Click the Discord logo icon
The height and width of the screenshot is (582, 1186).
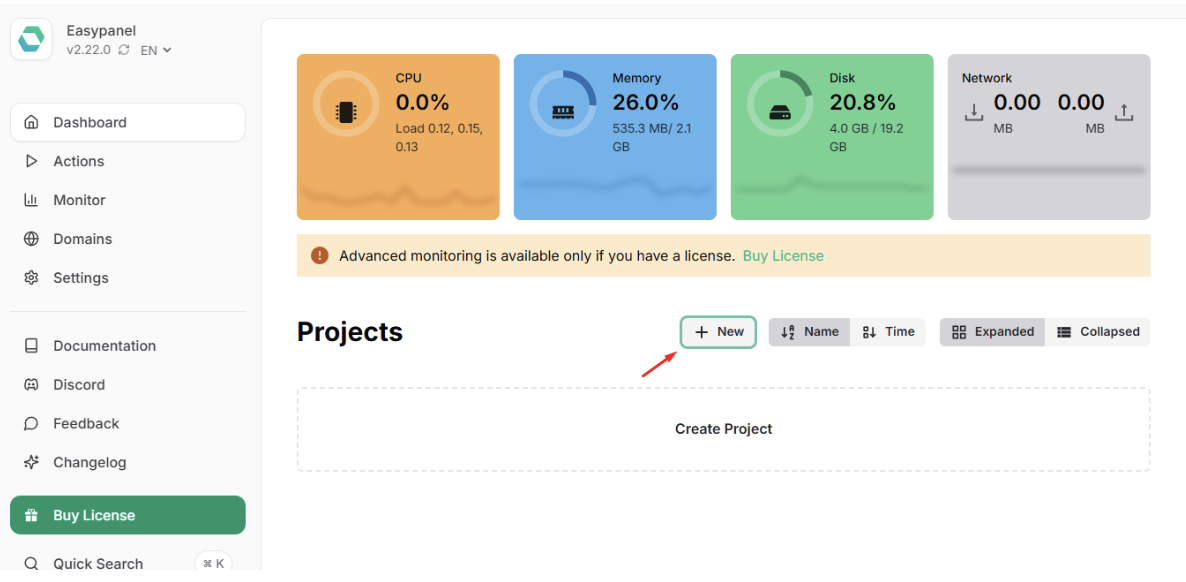[x=31, y=384]
